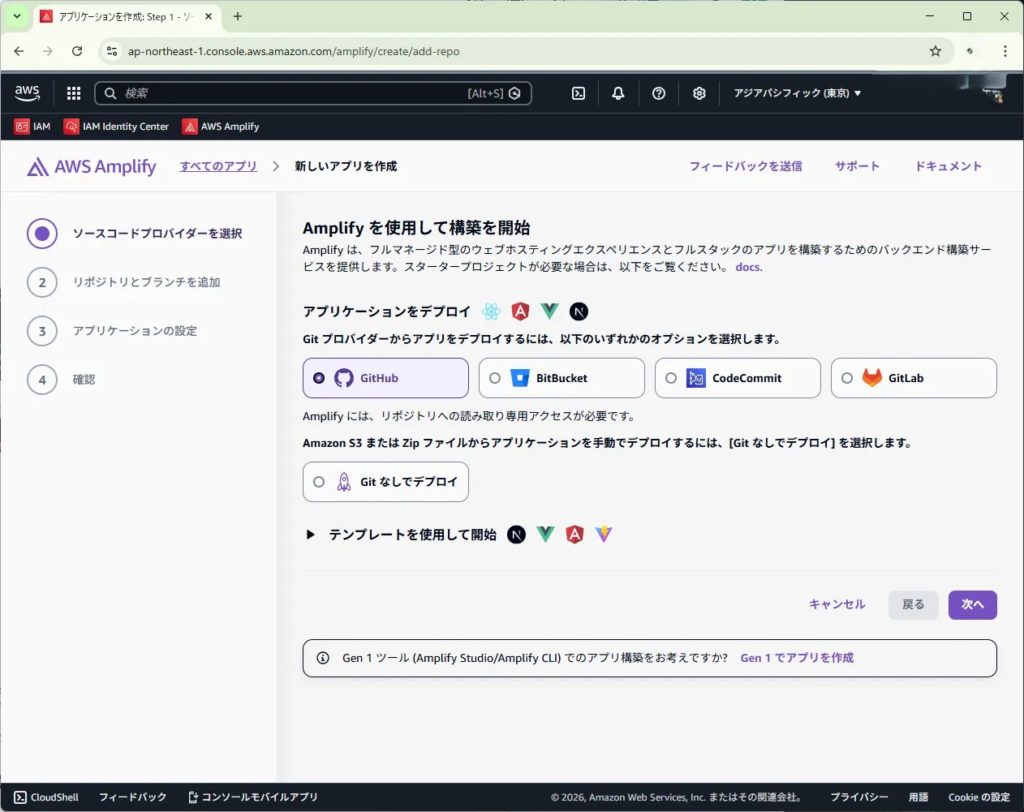Bookmark this page with the star icon
The image size is (1024, 812).
click(935, 51)
